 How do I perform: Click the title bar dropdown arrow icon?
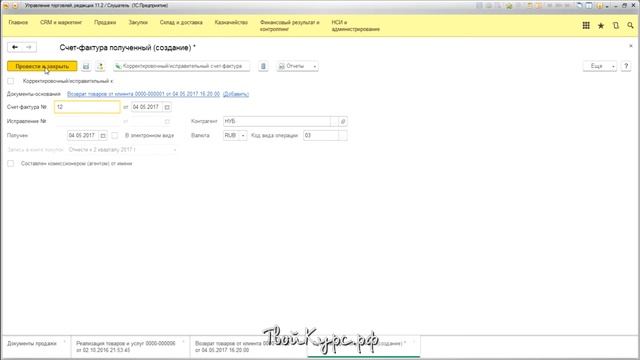point(15,6)
